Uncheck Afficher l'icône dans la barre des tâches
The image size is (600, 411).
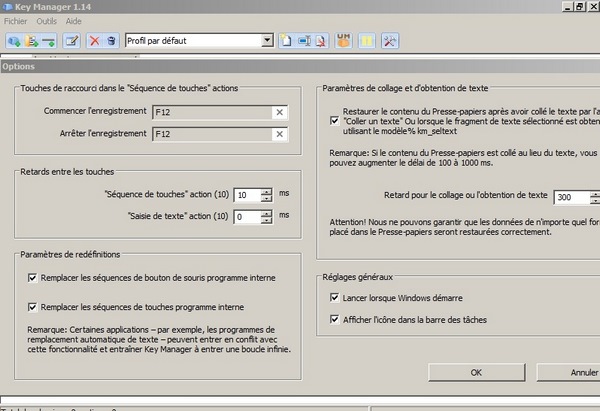[x=334, y=319]
